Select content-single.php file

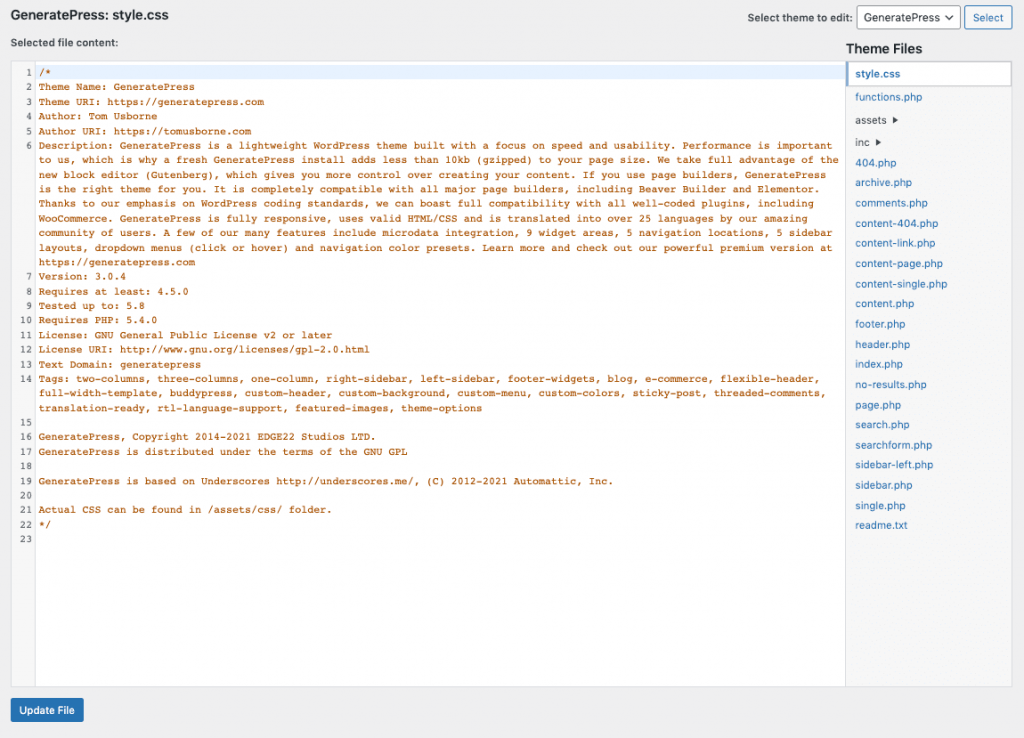(901, 284)
